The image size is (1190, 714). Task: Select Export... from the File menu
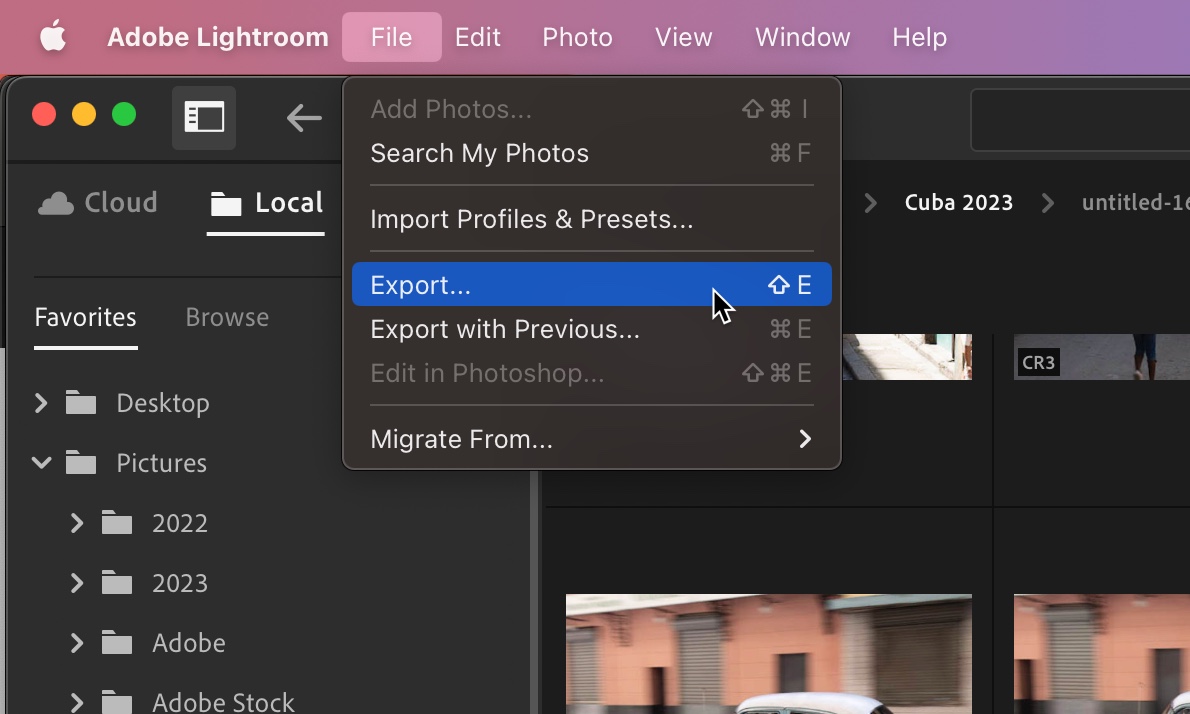(x=420, y=285)
